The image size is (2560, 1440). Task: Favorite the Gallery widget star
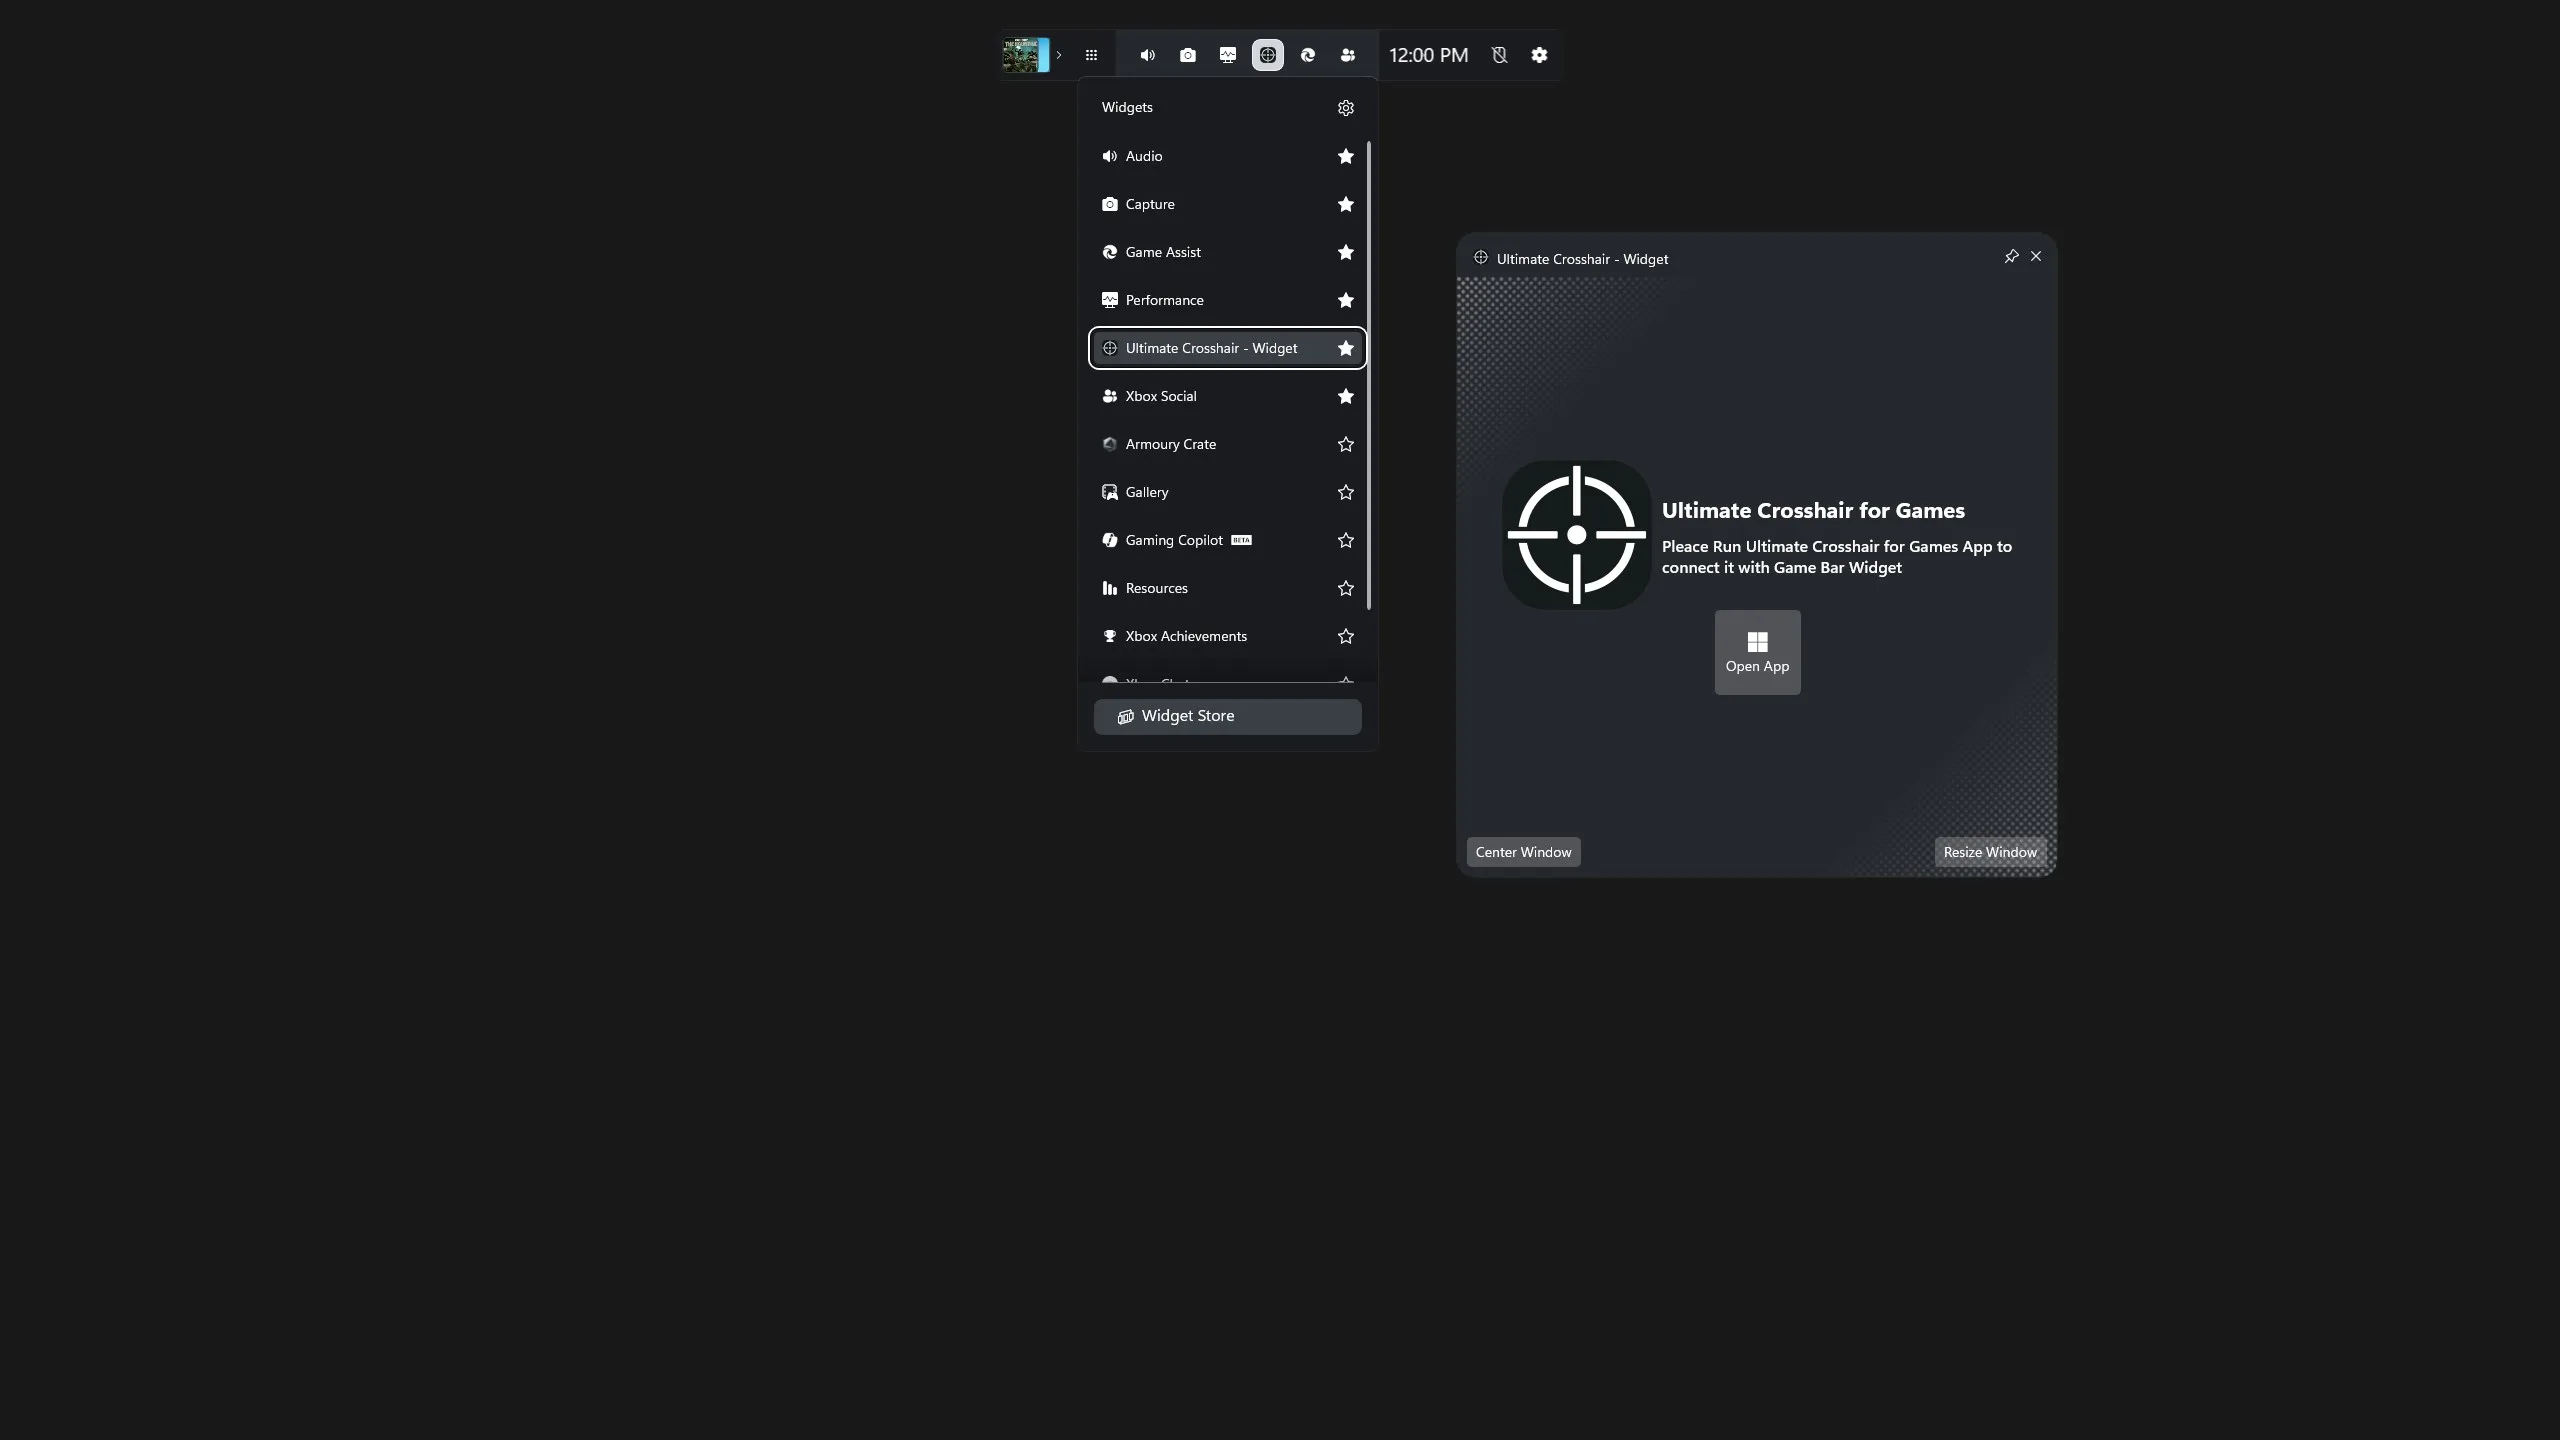(x=1345, y=492)
